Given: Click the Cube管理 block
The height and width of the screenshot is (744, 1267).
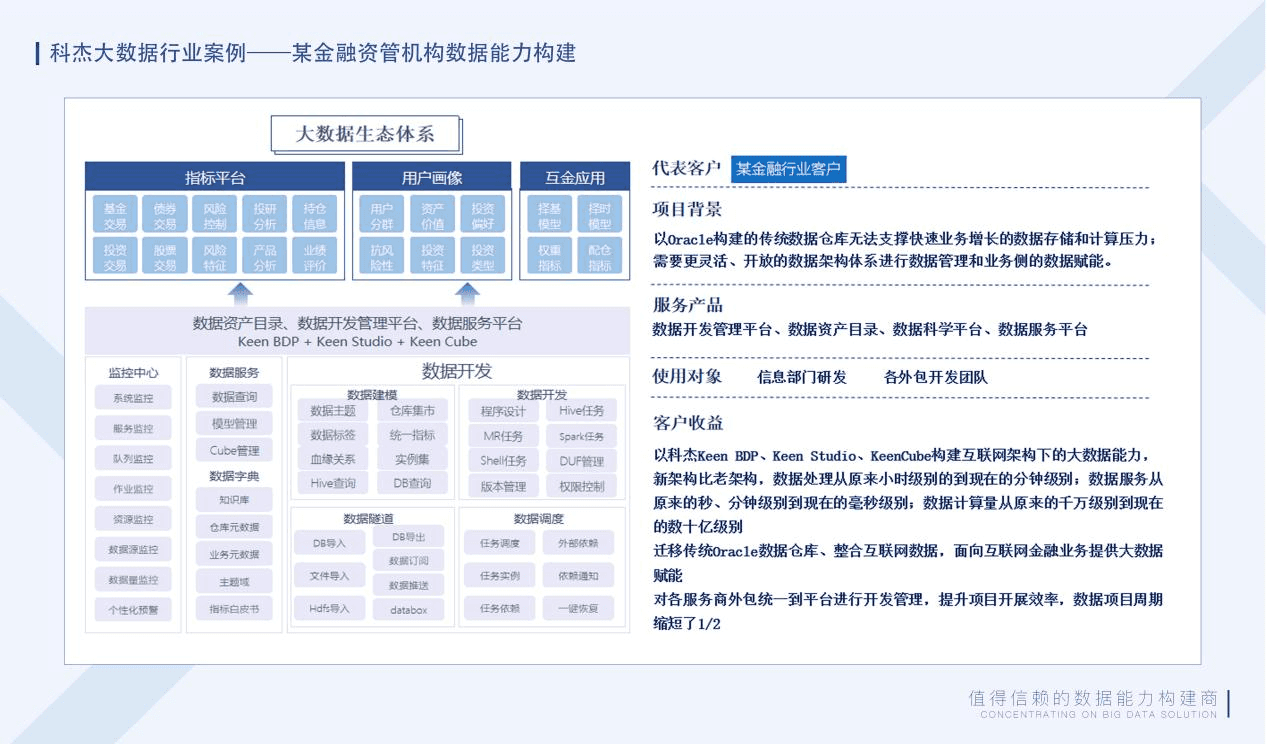Looking at the screenshot, I should pos(234,450).
